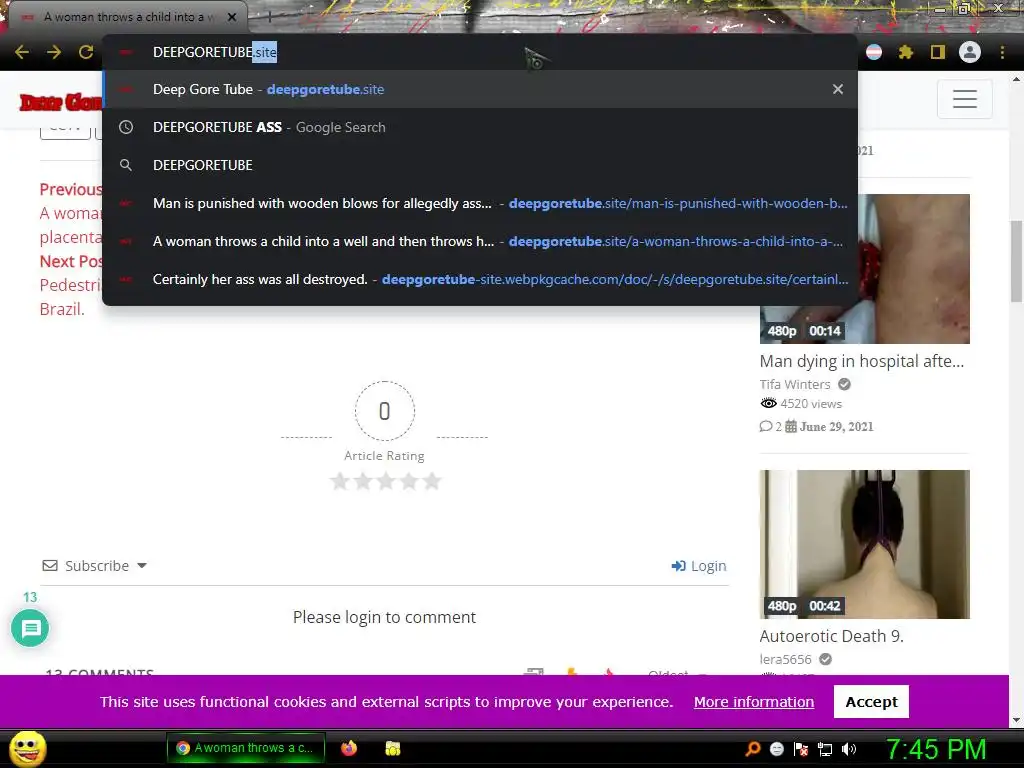Open the tray network icon
Image resolution: width=1024 pixels, height=768 pixels.
(x=825, y=749)
